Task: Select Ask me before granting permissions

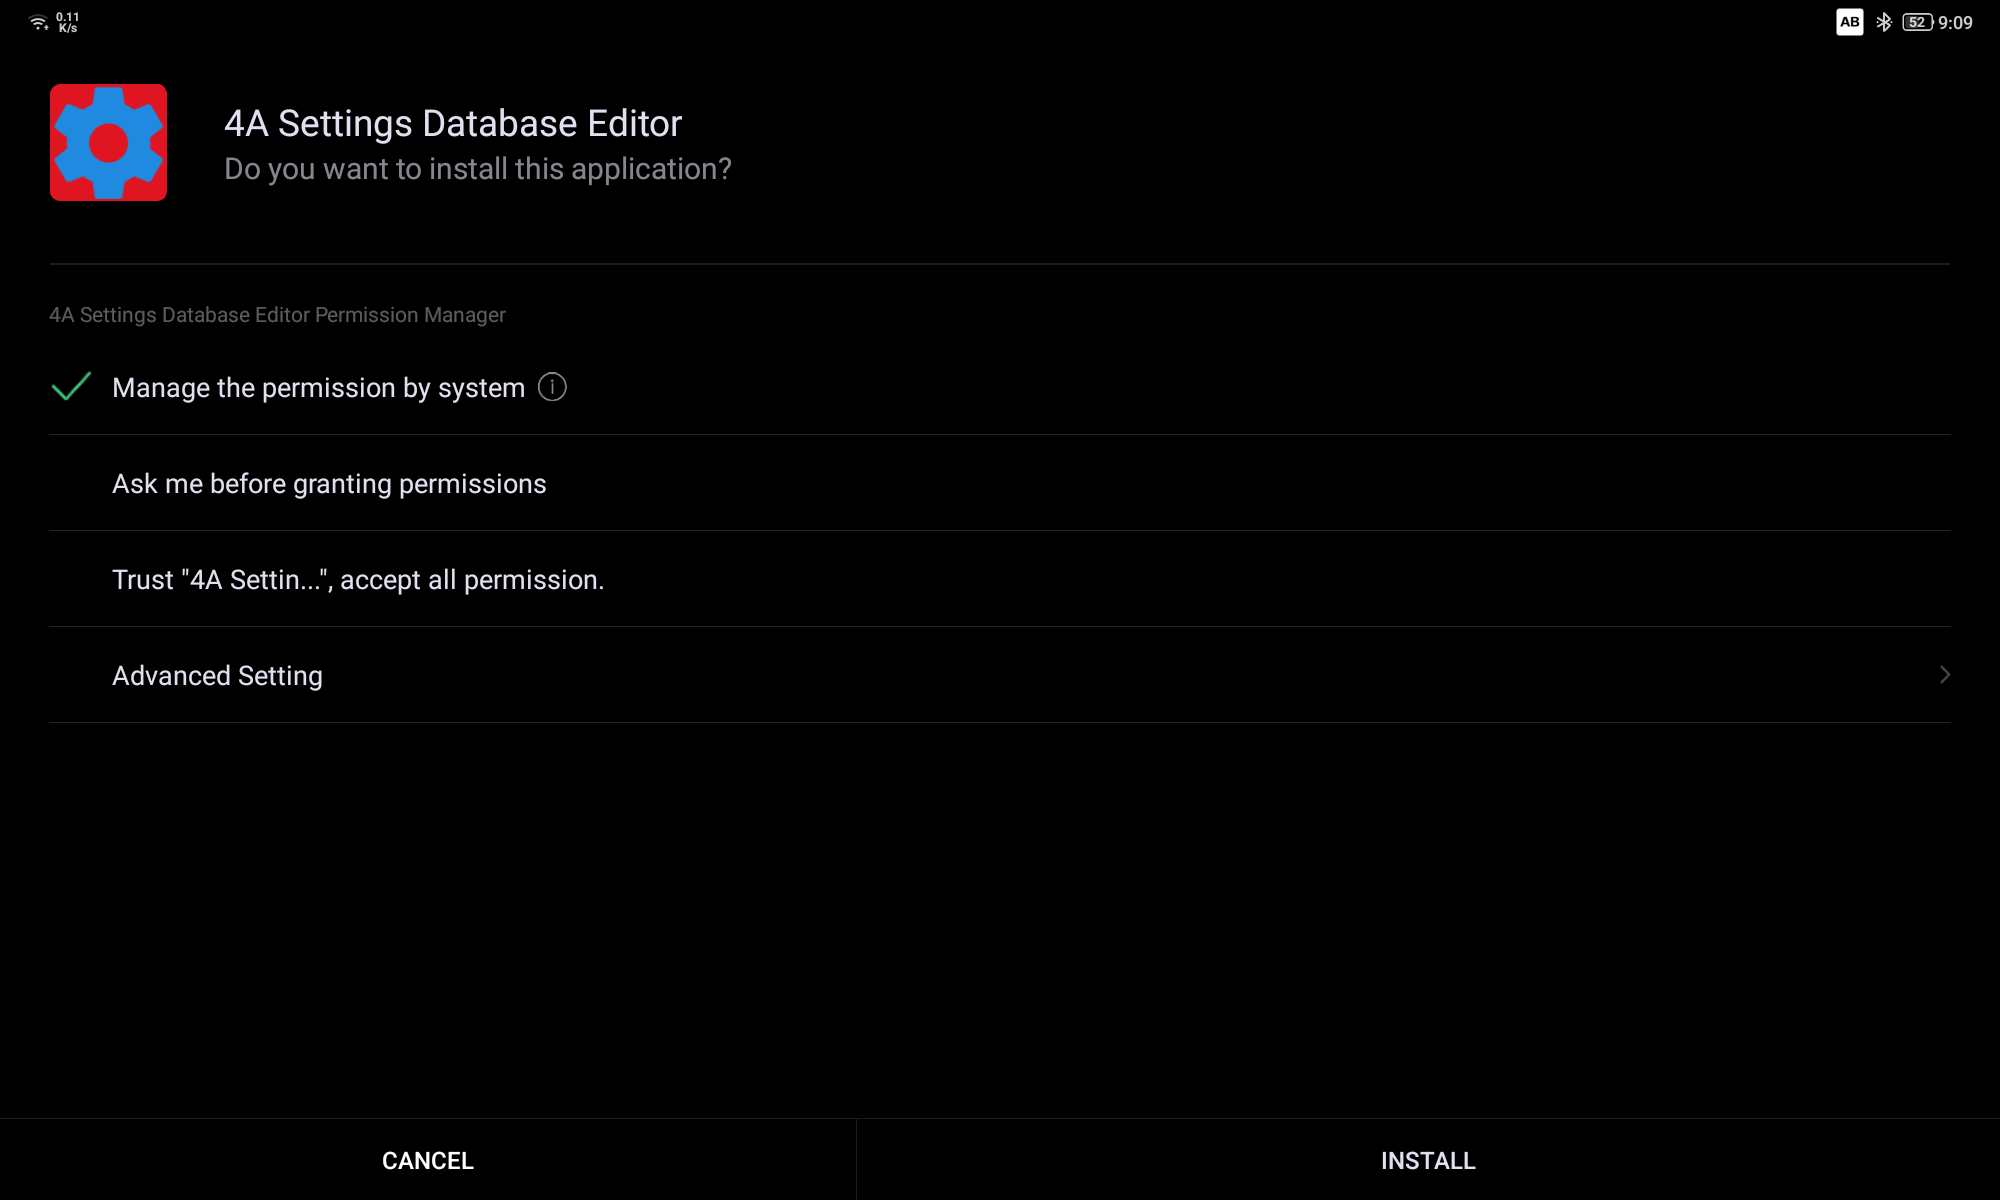Action: coord(329,484)
